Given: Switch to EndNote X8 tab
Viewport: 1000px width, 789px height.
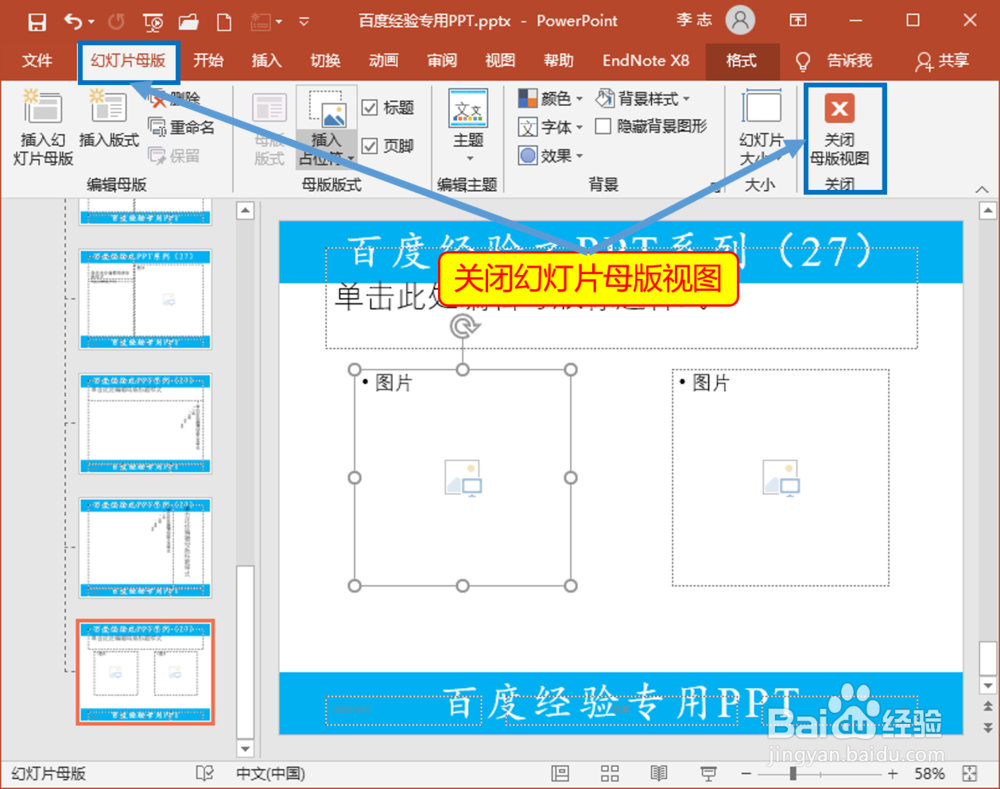Looking at the screenshot, I should click(x=645, y=61).
